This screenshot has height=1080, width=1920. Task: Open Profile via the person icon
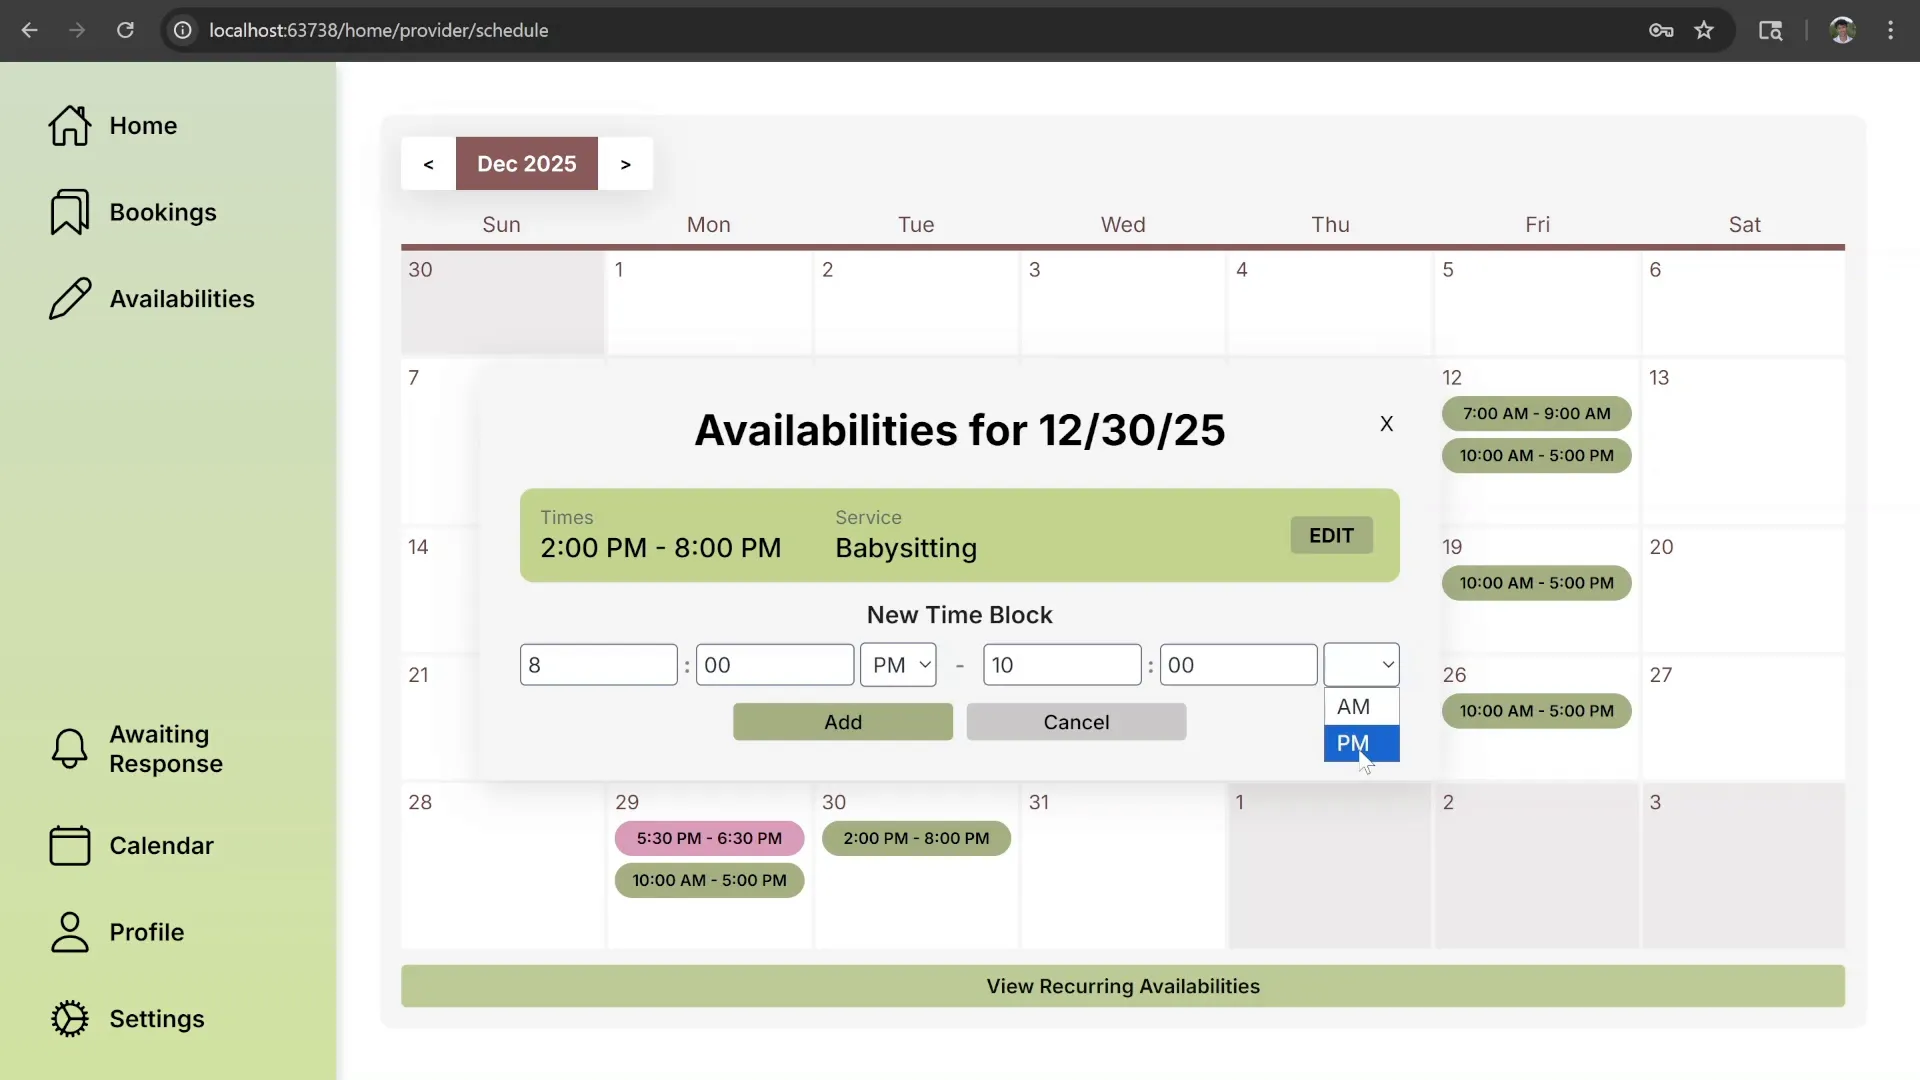click(70, 932)
